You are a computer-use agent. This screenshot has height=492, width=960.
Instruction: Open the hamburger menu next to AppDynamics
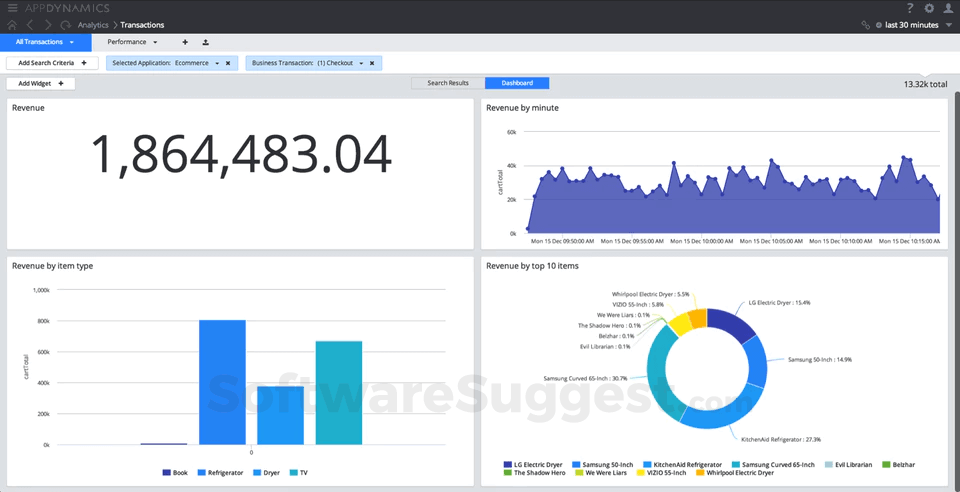(x=12, y=8)
